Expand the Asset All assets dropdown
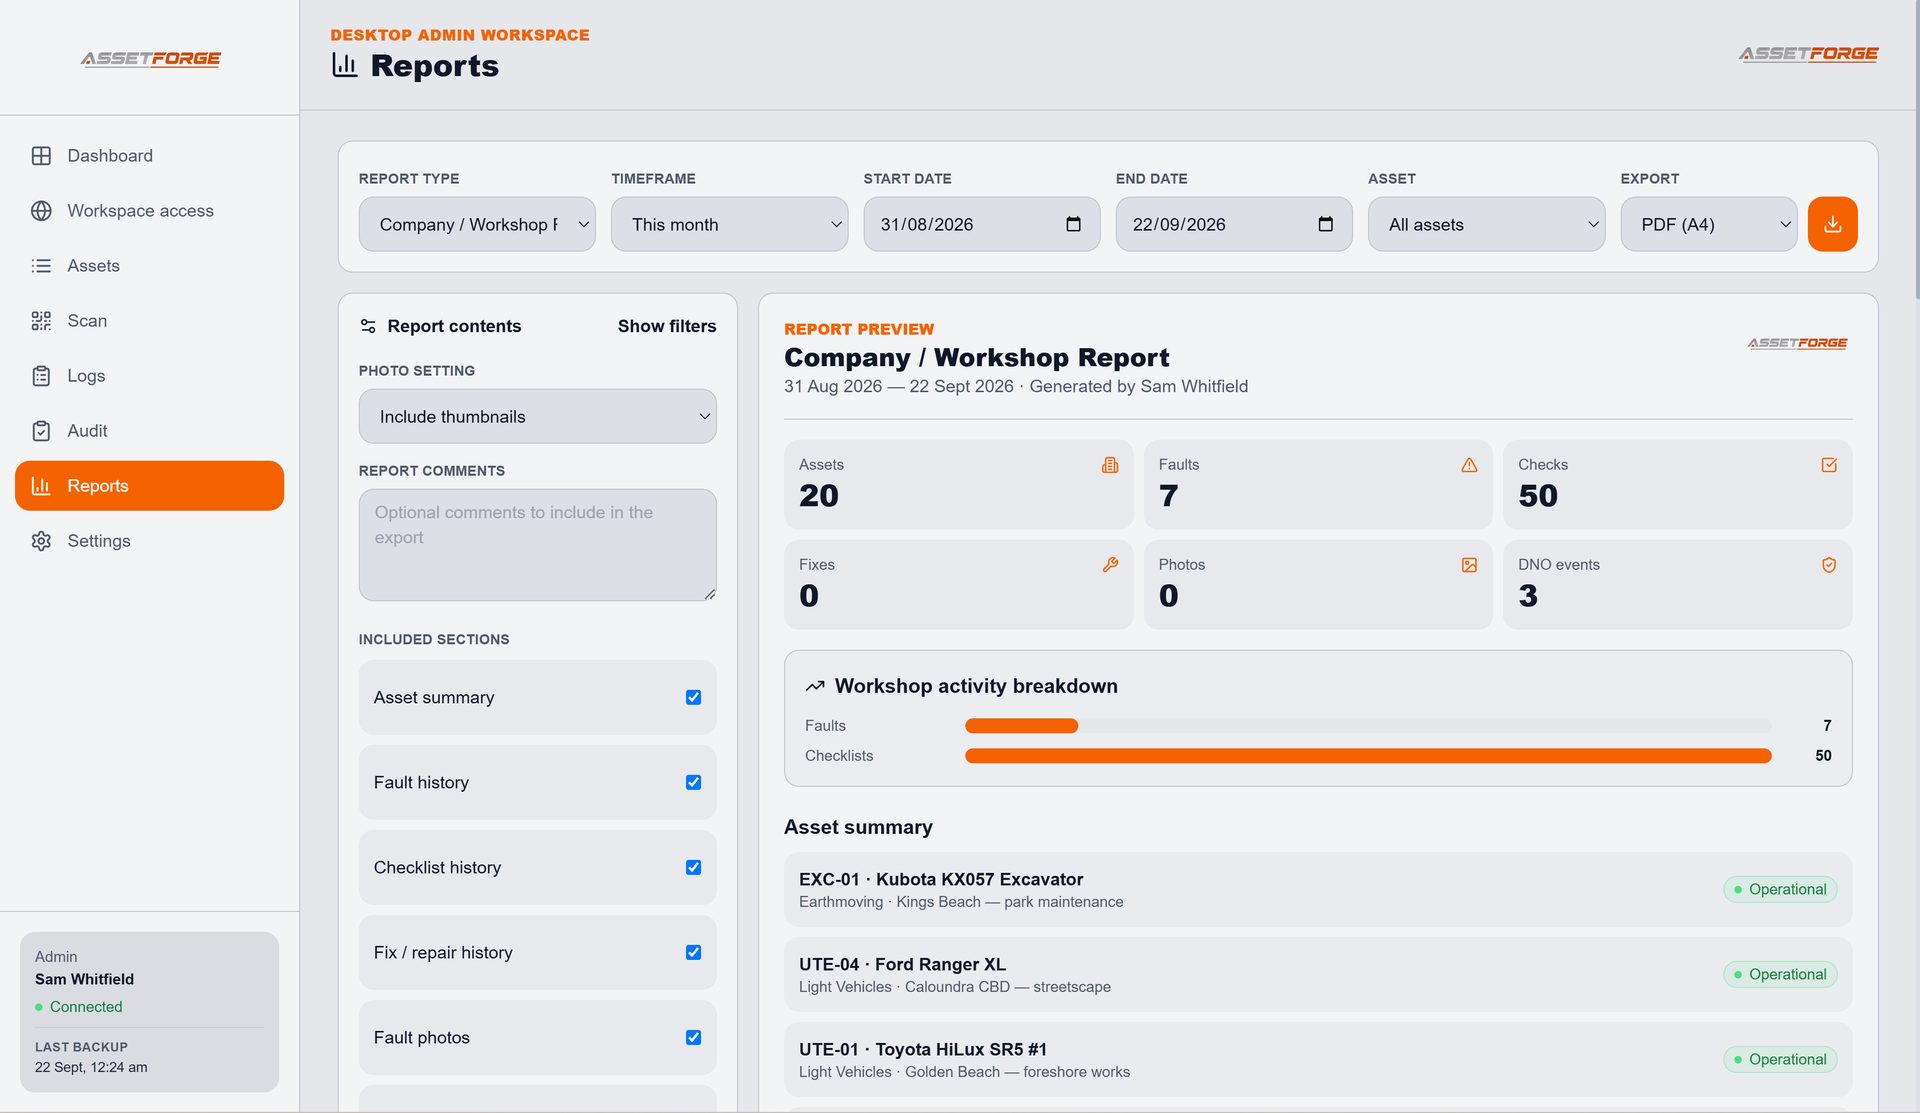This screenshot has width=1920, height=1113. [1486, 224]
